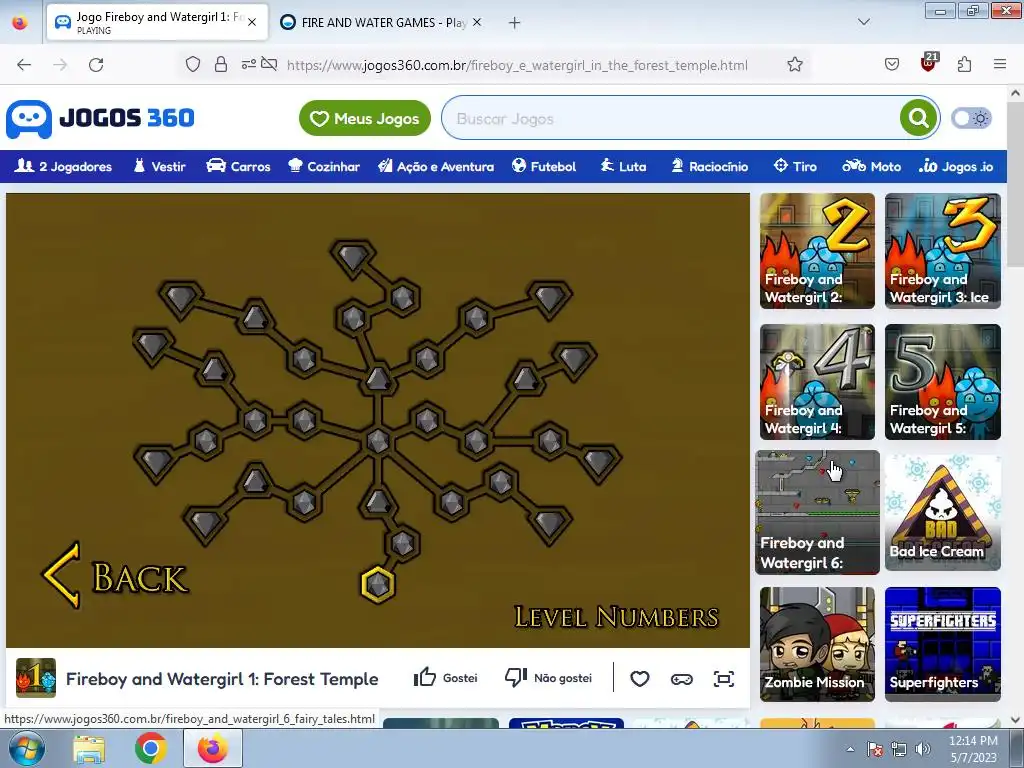Click the Back arrow in game

[x=116, y=576]
